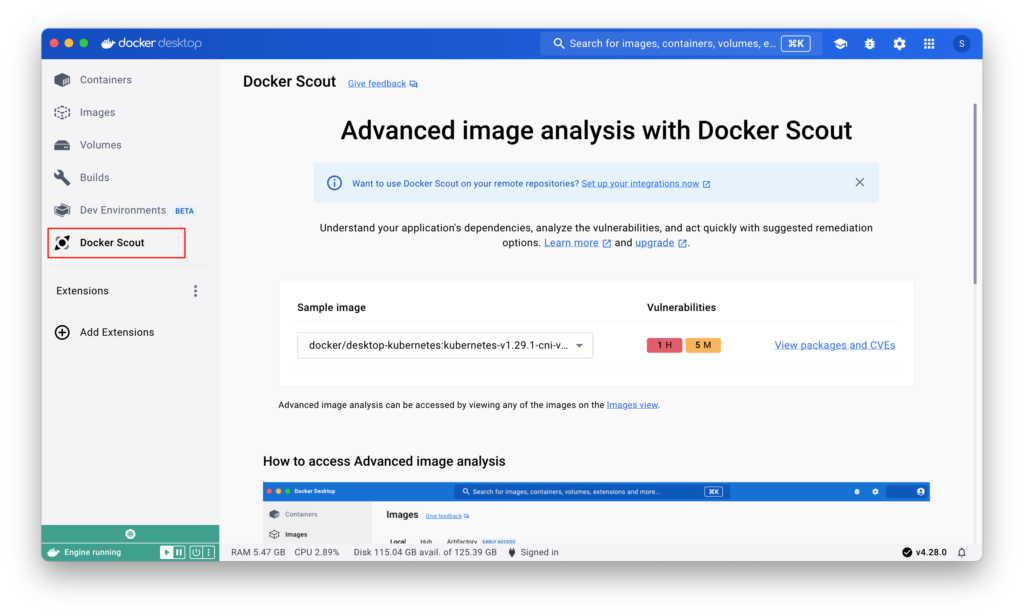Open the Extensions three-dot menu
This screenshot has height=616, width=1024.
click(195, 291)
